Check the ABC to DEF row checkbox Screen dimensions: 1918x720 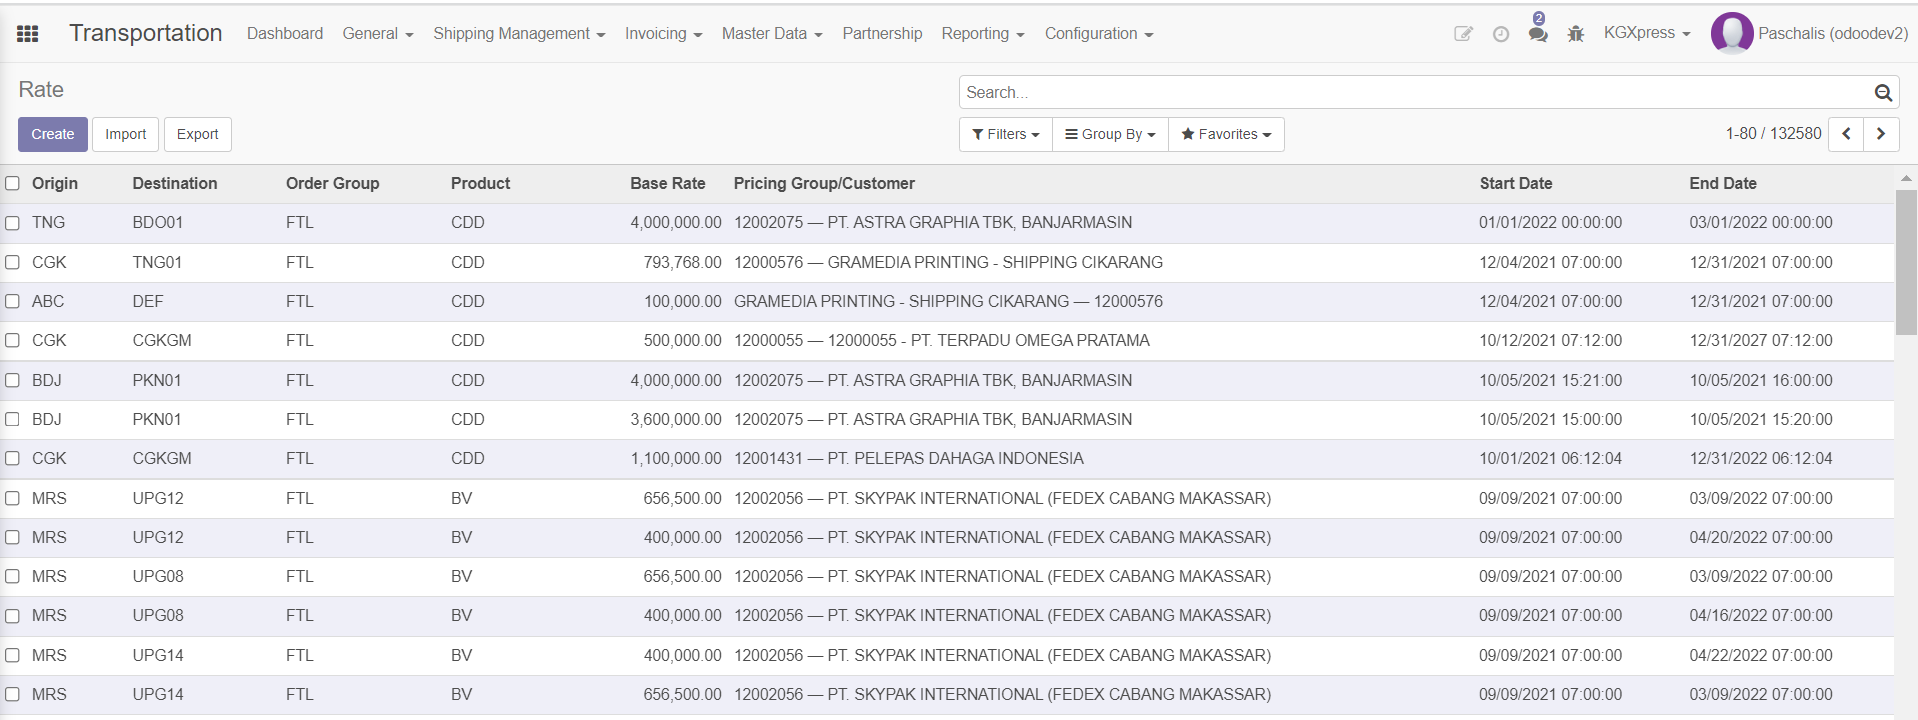tap(12, 301)
